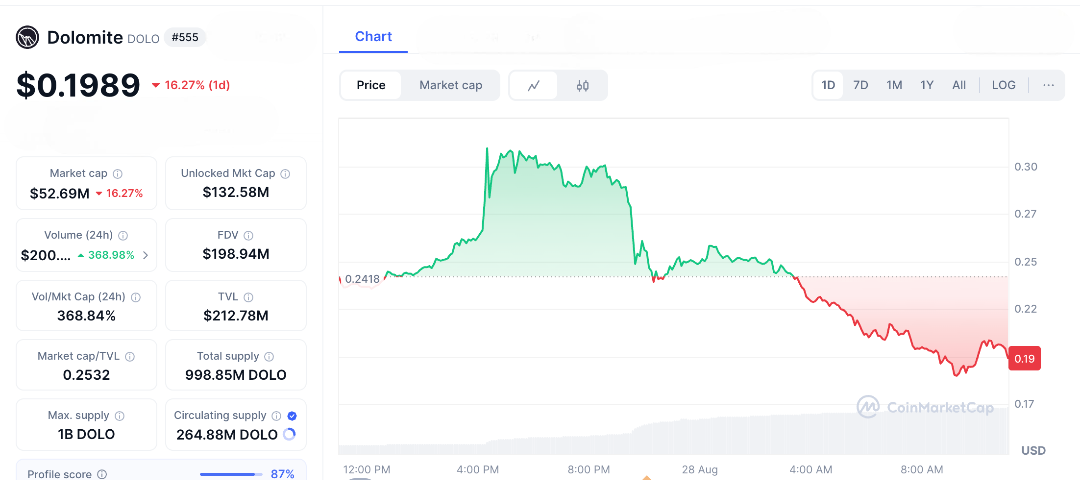Click the Total supply info icon
Screen dimensions: 1080x480
click(270, 356)
